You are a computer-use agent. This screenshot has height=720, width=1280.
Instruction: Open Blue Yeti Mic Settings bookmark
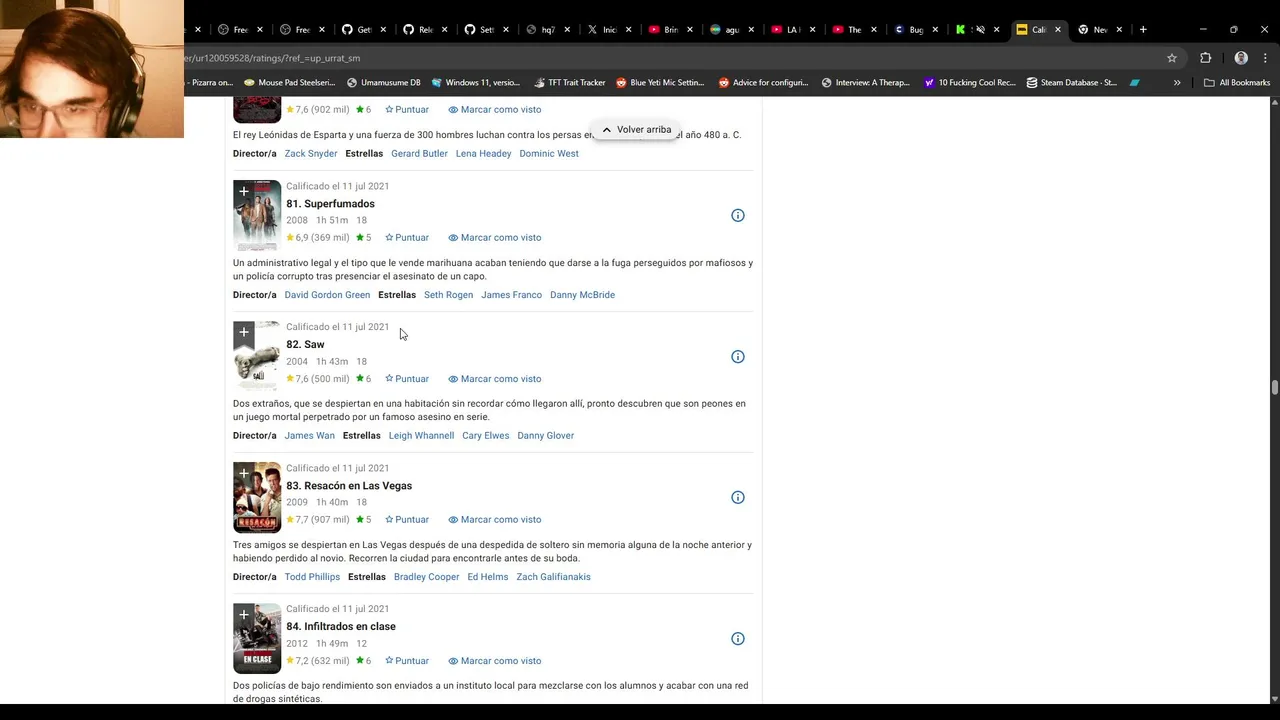pos(660,83)
